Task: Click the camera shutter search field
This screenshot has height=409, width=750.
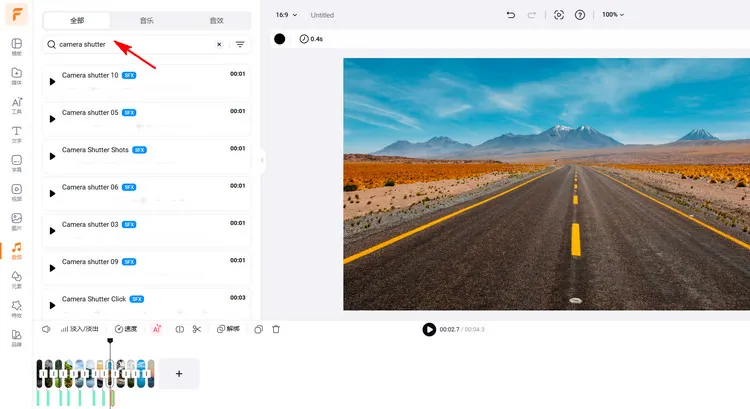Action: point(135,45)
